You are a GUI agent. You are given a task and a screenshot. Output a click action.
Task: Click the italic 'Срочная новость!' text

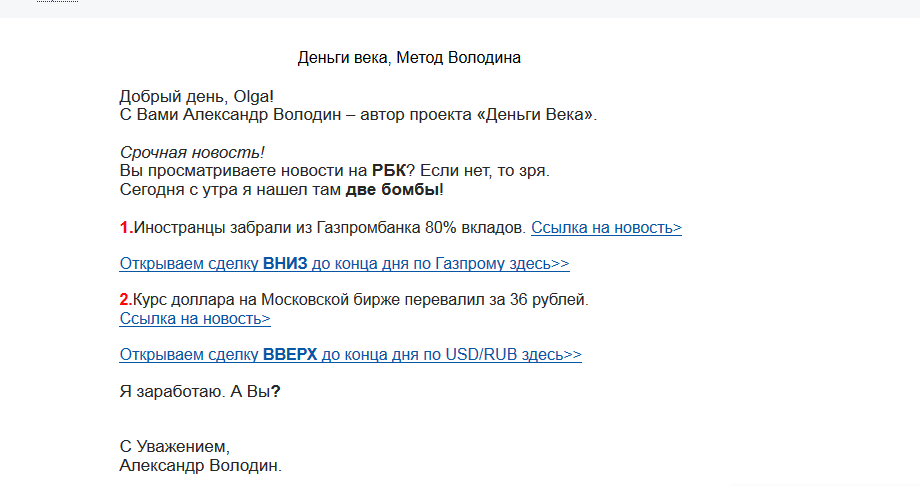point(192,153)
